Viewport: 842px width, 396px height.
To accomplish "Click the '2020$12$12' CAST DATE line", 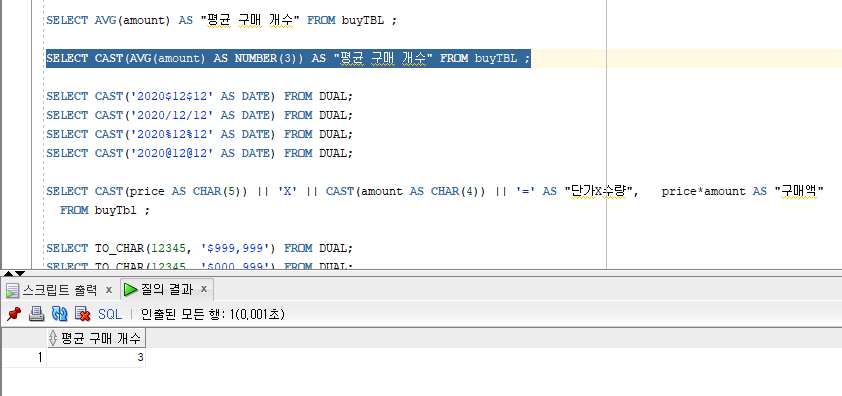I will [x=200, y=96].
